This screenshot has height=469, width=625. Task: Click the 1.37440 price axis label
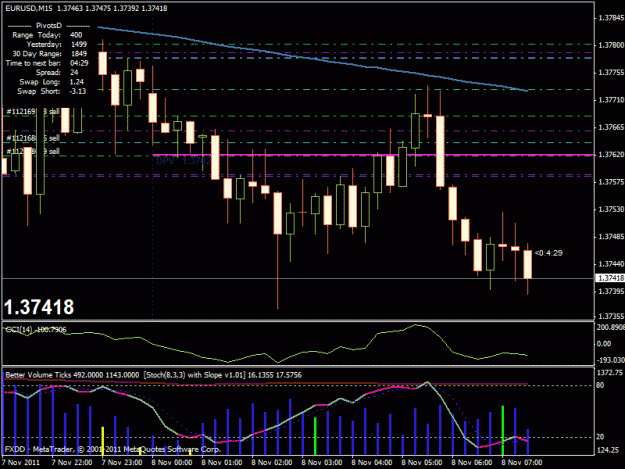pos(611,264)
